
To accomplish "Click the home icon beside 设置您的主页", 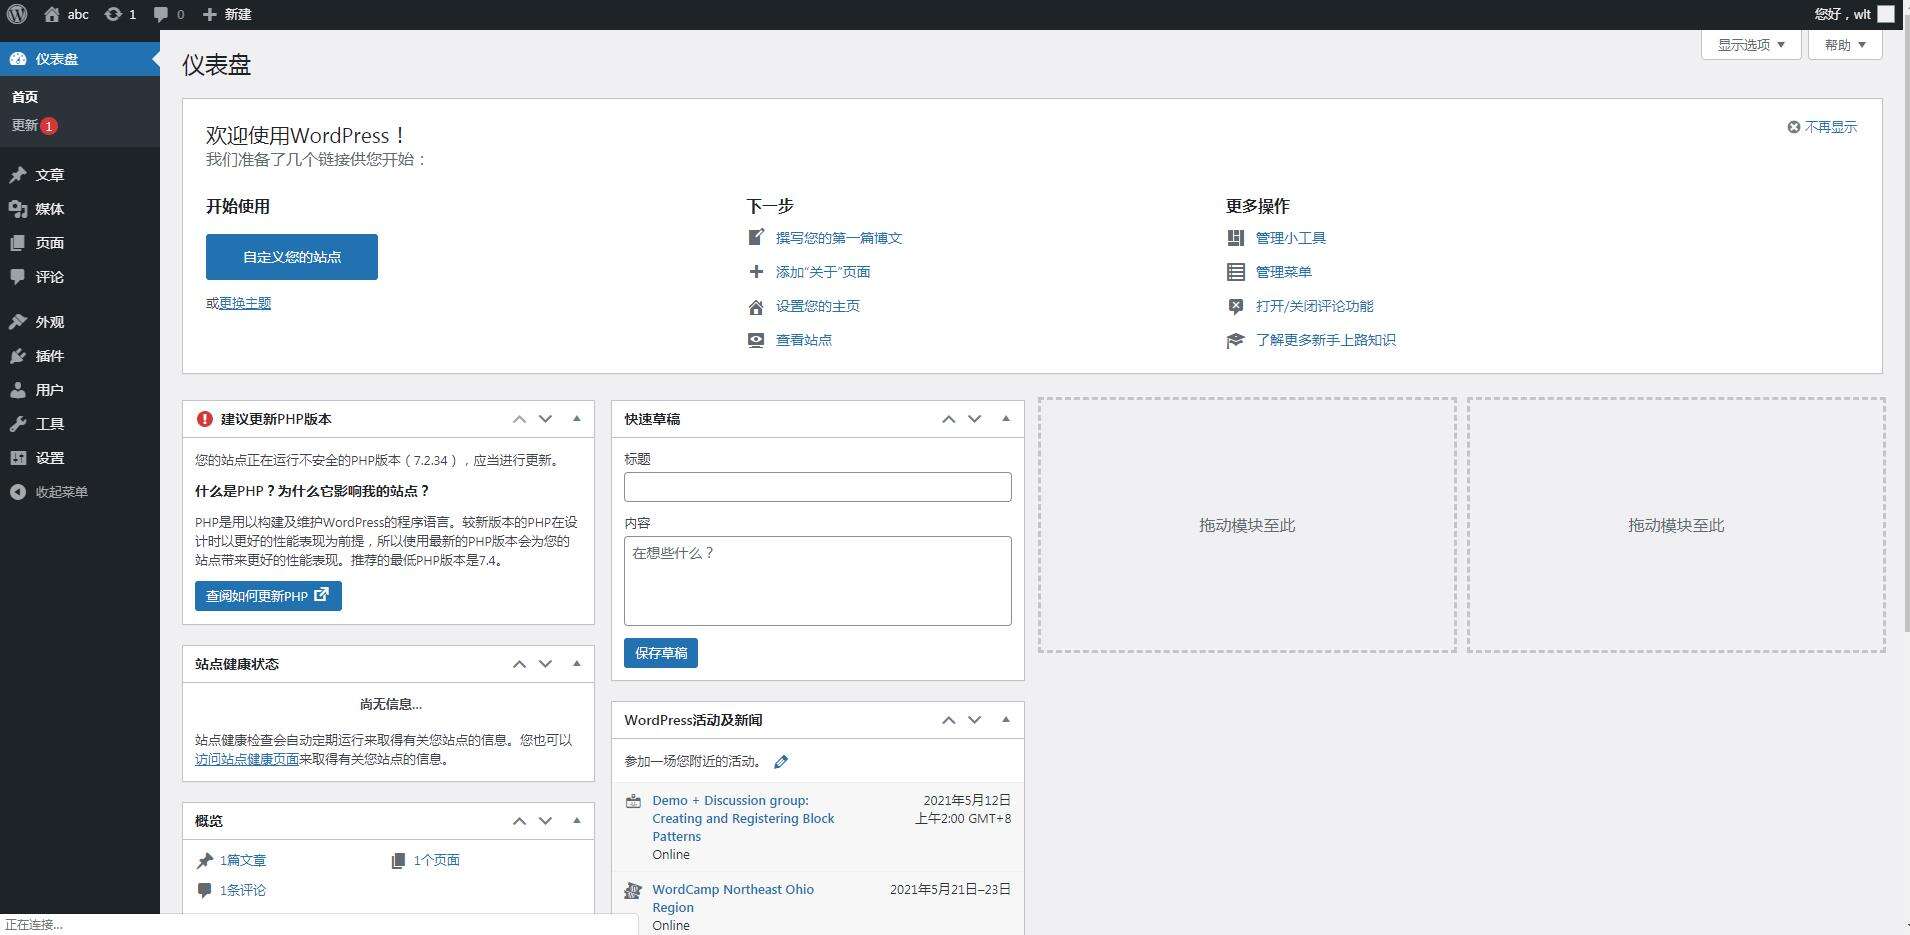I will click(756, 307).
